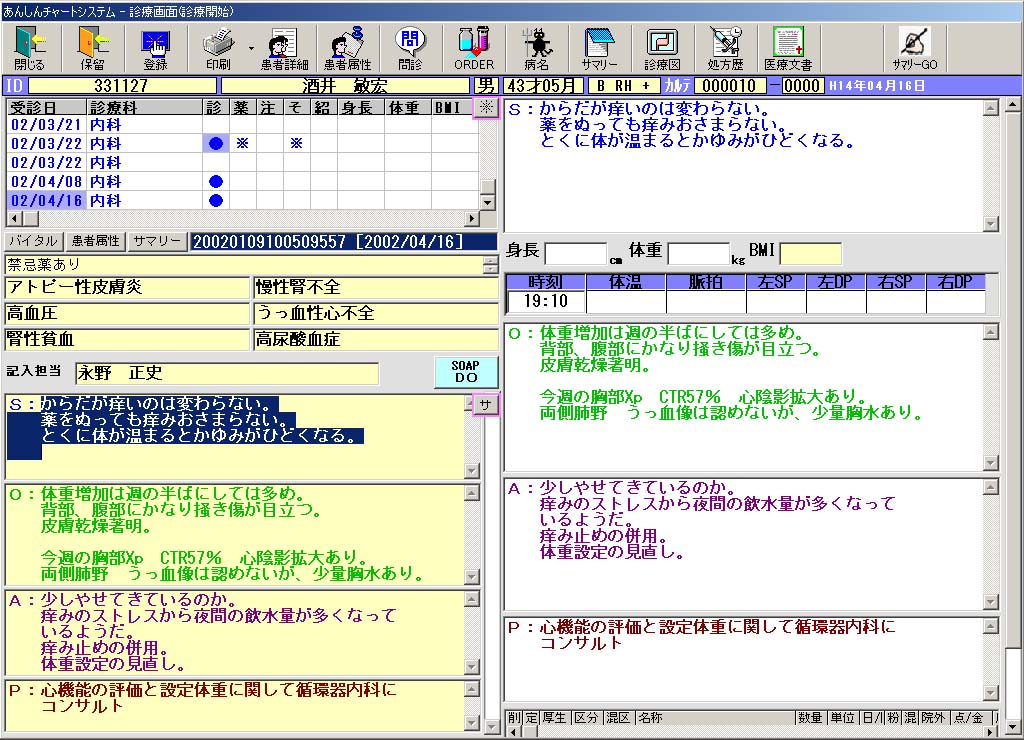The height and width of the screenshot is (740, 1024).
Task: Click the small サ button beside notes
Action: tap(485, 404)
